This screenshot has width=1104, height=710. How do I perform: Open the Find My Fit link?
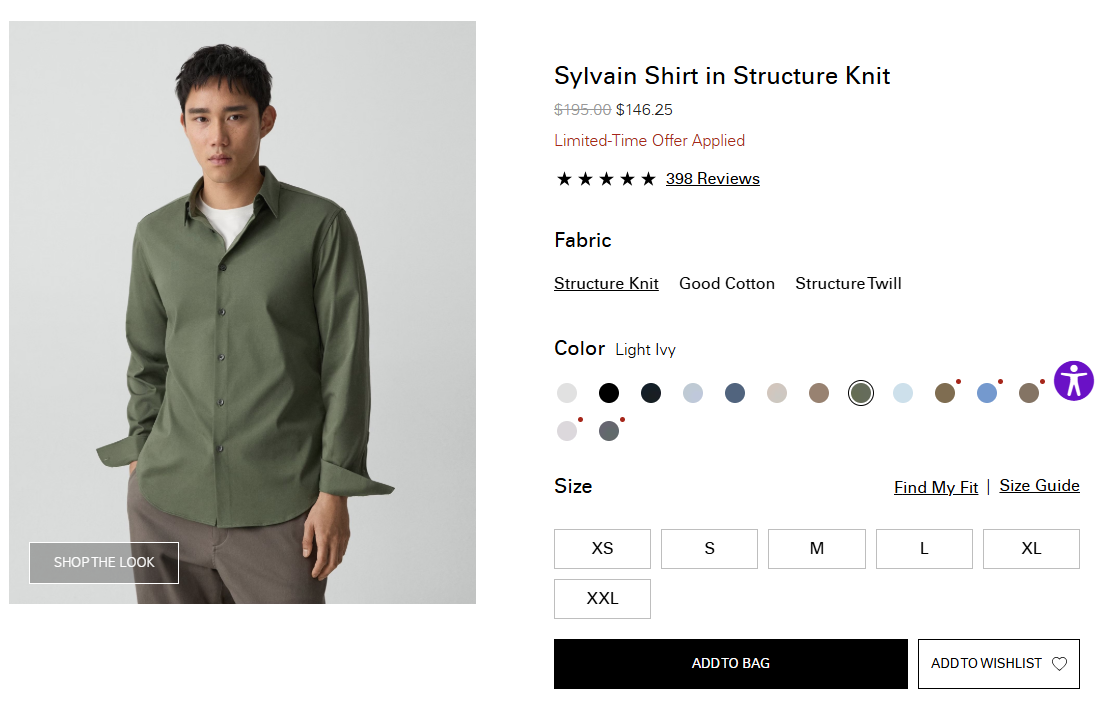(935, 488)
